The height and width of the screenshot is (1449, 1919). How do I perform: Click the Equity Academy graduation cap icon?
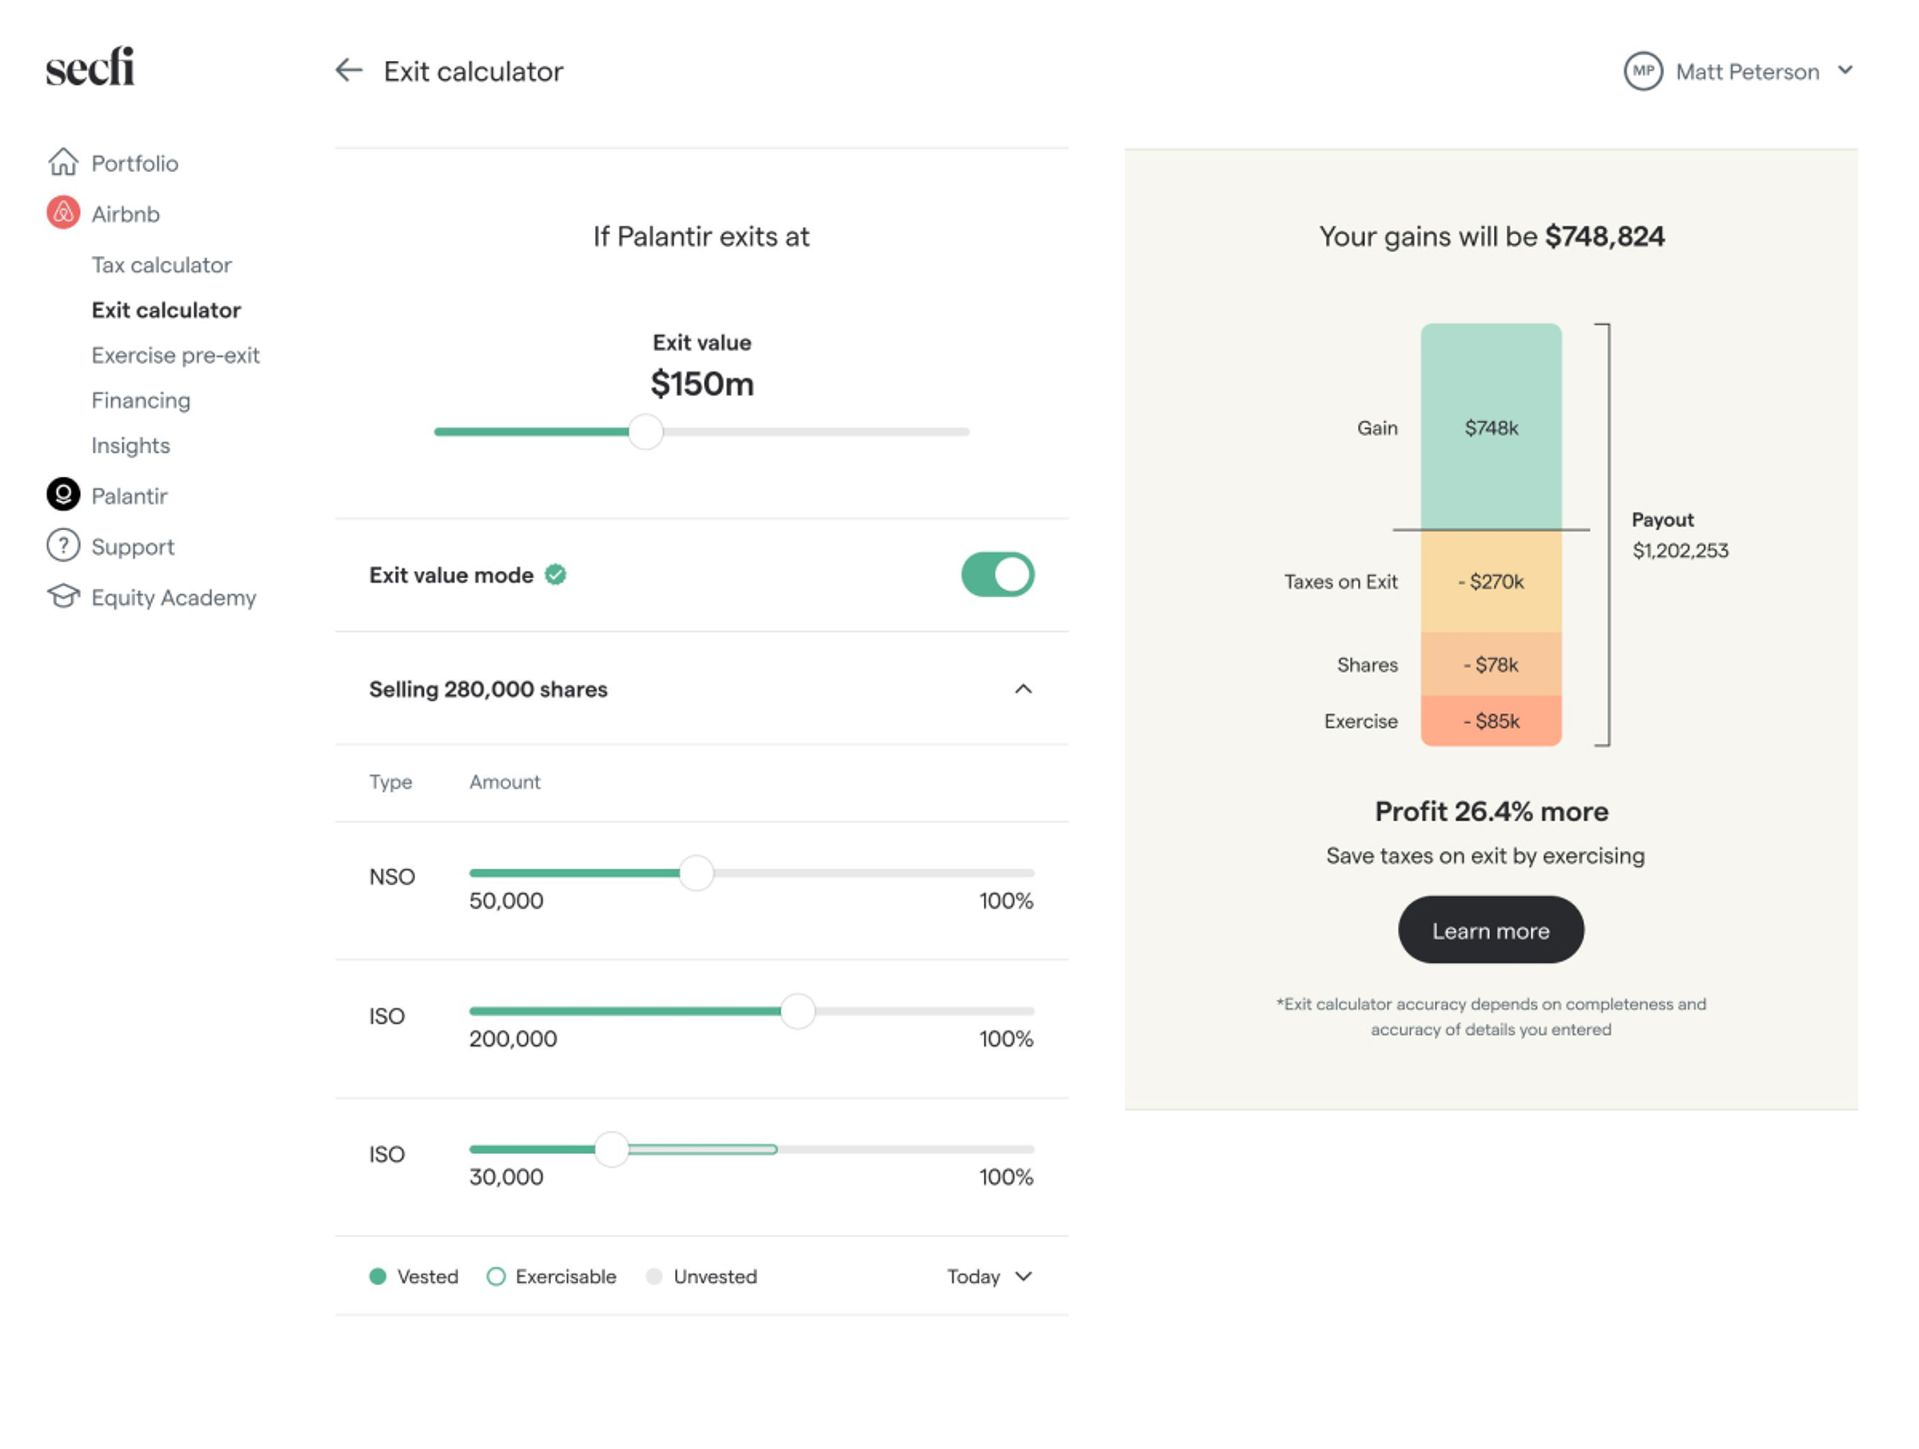pyautogui.click(x=63, y=597)
